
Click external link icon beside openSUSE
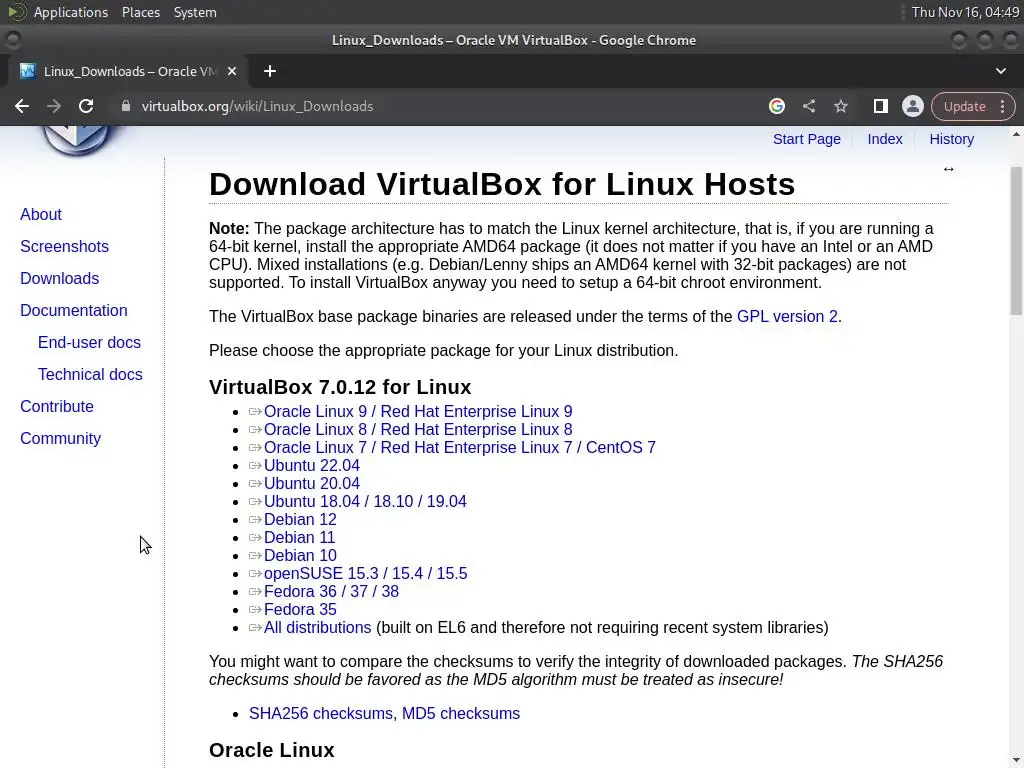pyautogui.click(x=255, y=573)
